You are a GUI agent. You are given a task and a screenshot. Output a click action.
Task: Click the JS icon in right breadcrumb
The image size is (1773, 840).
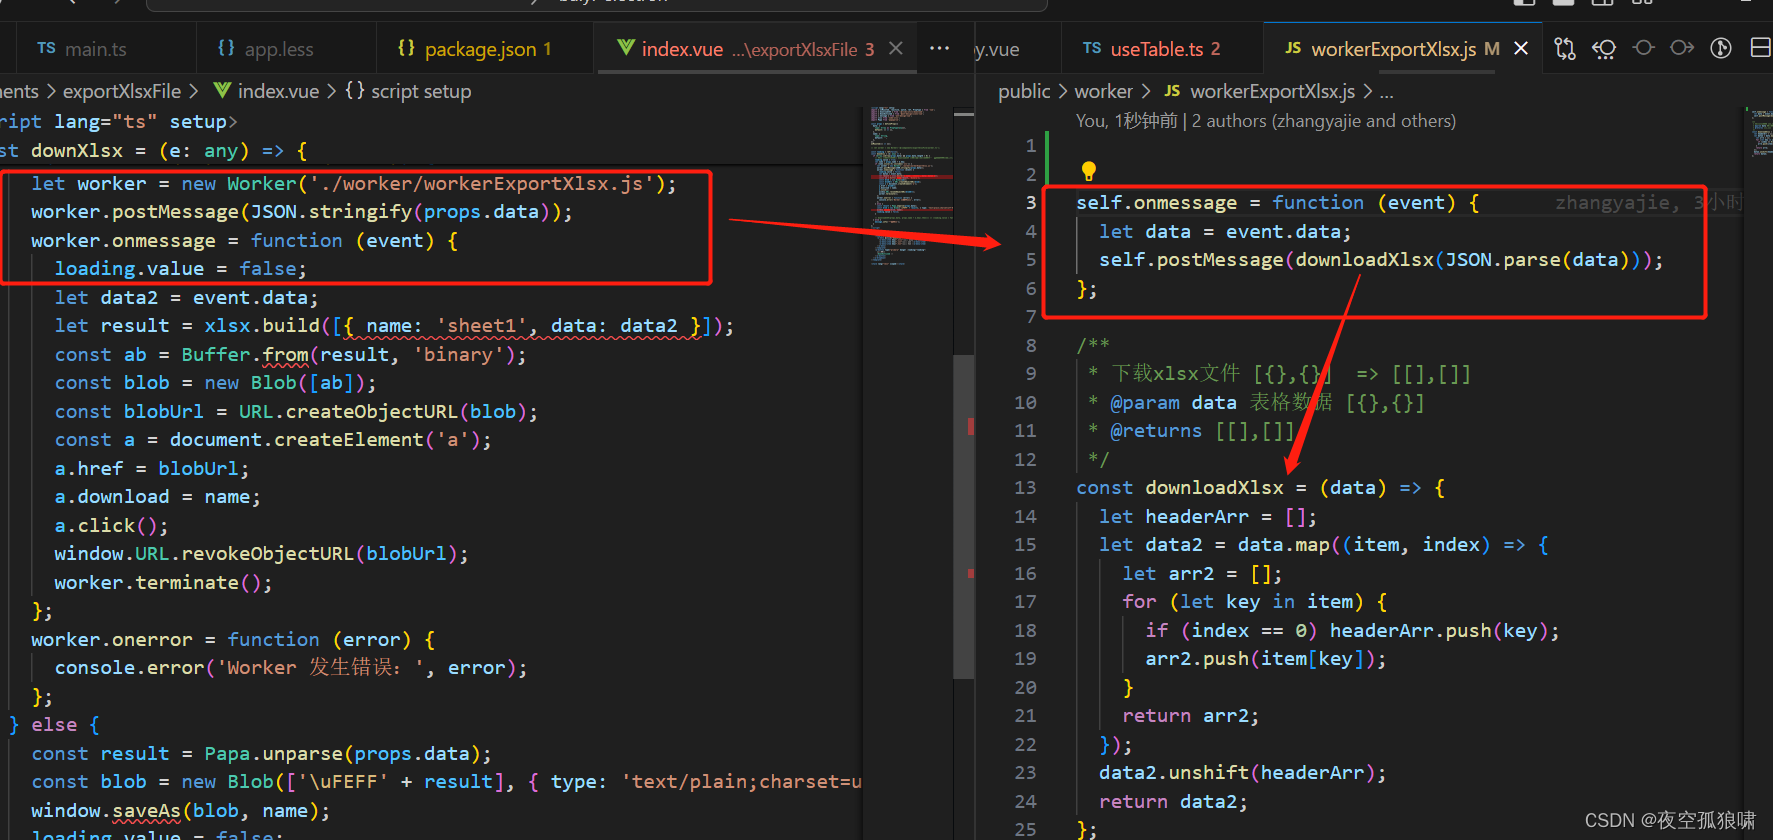pos(1172,91)
